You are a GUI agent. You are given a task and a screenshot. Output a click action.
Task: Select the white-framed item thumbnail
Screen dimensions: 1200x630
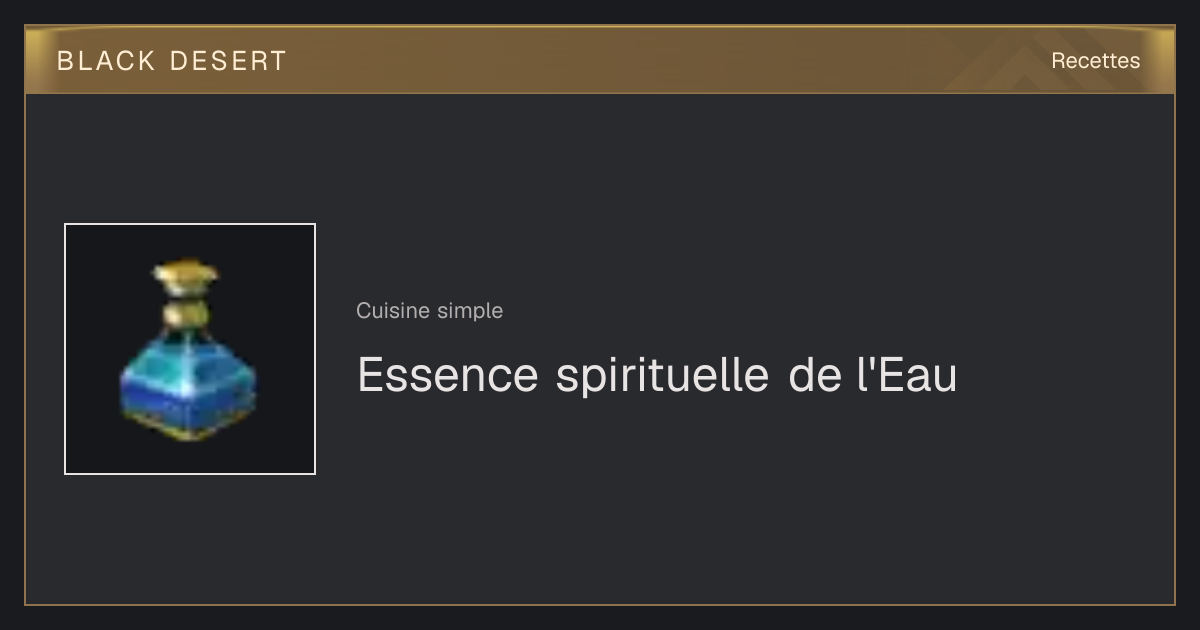pyautogui.click(x=190, y=349)
